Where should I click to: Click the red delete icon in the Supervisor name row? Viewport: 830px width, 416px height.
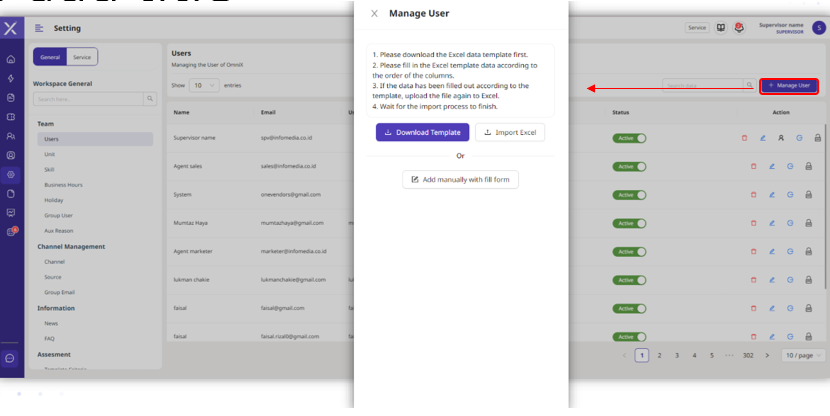(743, 138)
